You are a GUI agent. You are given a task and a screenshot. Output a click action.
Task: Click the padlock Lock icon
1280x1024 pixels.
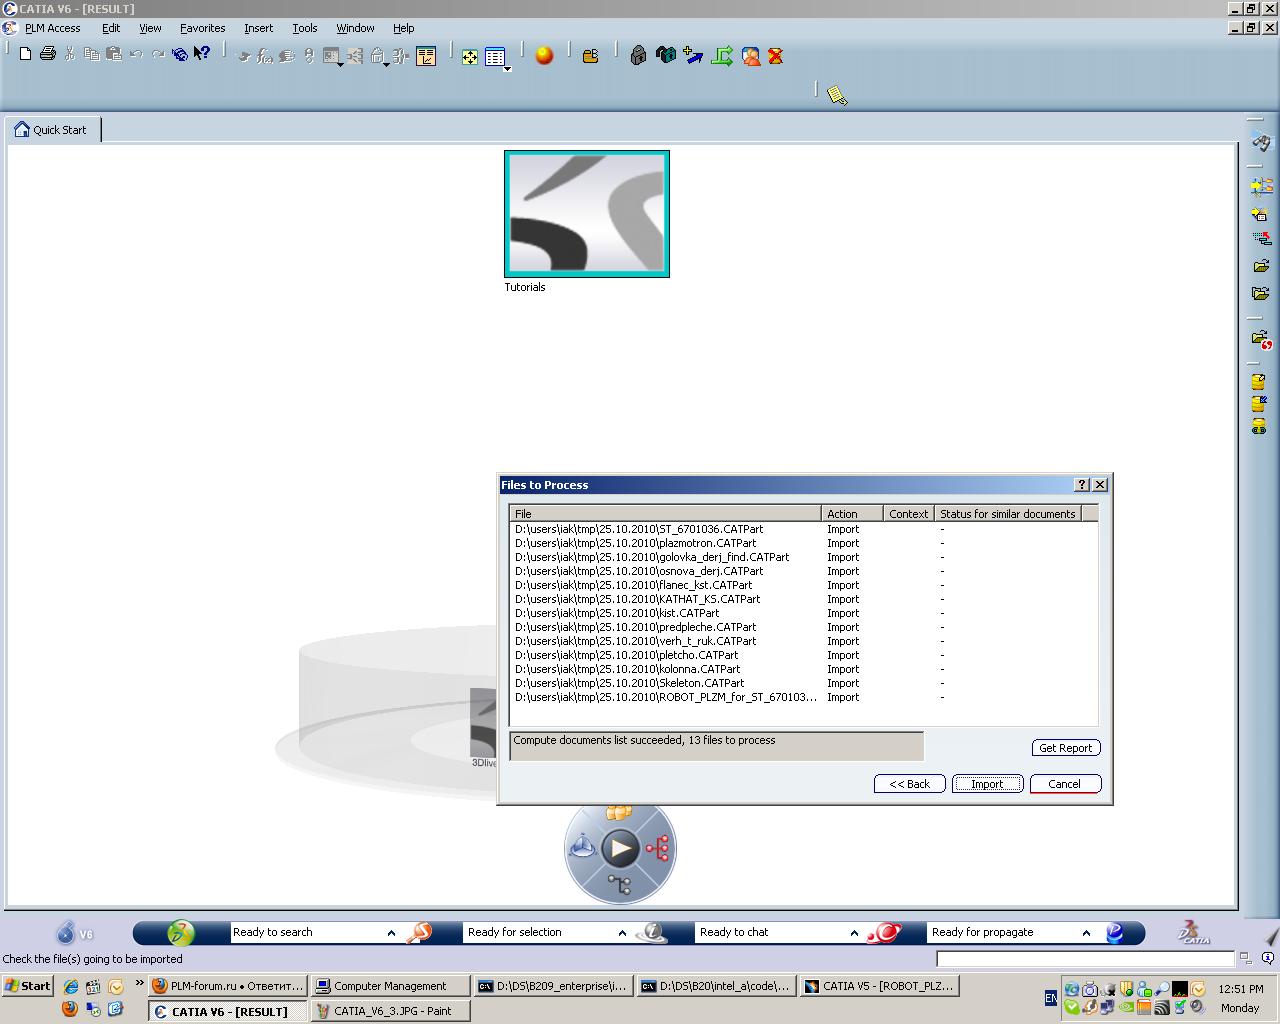638,56
